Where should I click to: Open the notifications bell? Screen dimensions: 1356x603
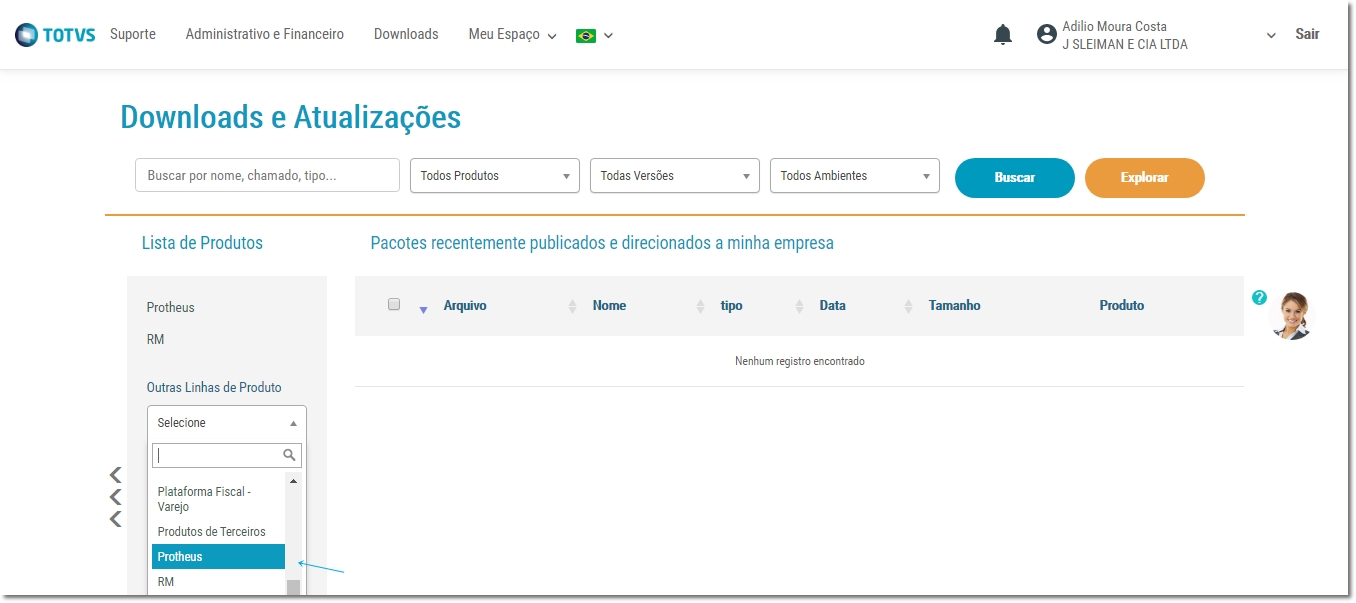(1003, 35)
